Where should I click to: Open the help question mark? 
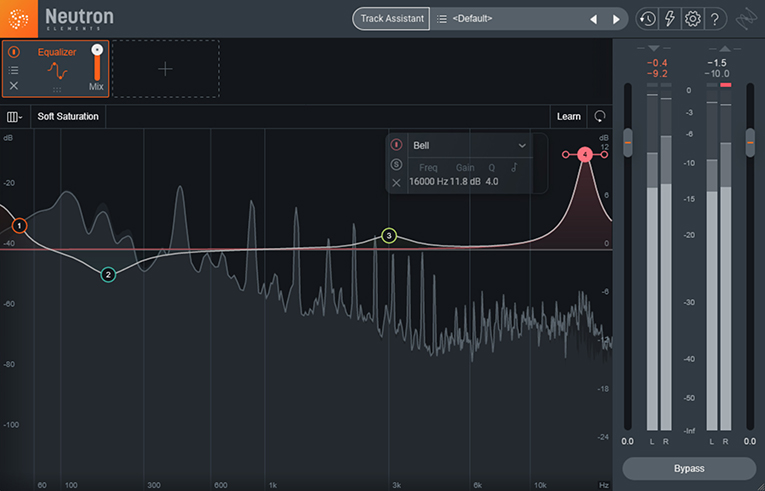point(715,19)
